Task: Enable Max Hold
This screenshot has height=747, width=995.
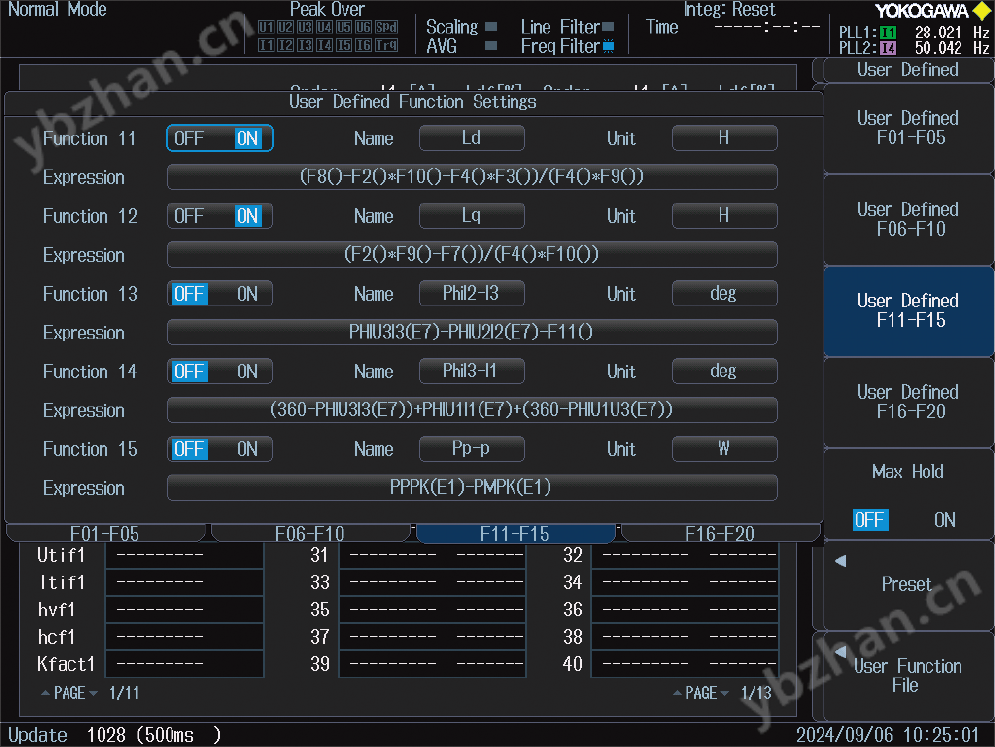Action: pos(943,520)
